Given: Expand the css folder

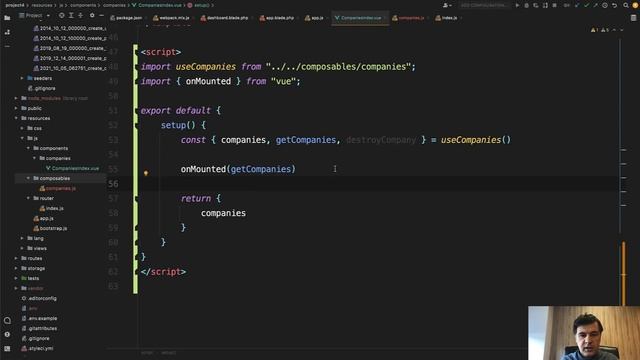Looking at the screenshot, I should pyautogui.click(x=22, y=128).
